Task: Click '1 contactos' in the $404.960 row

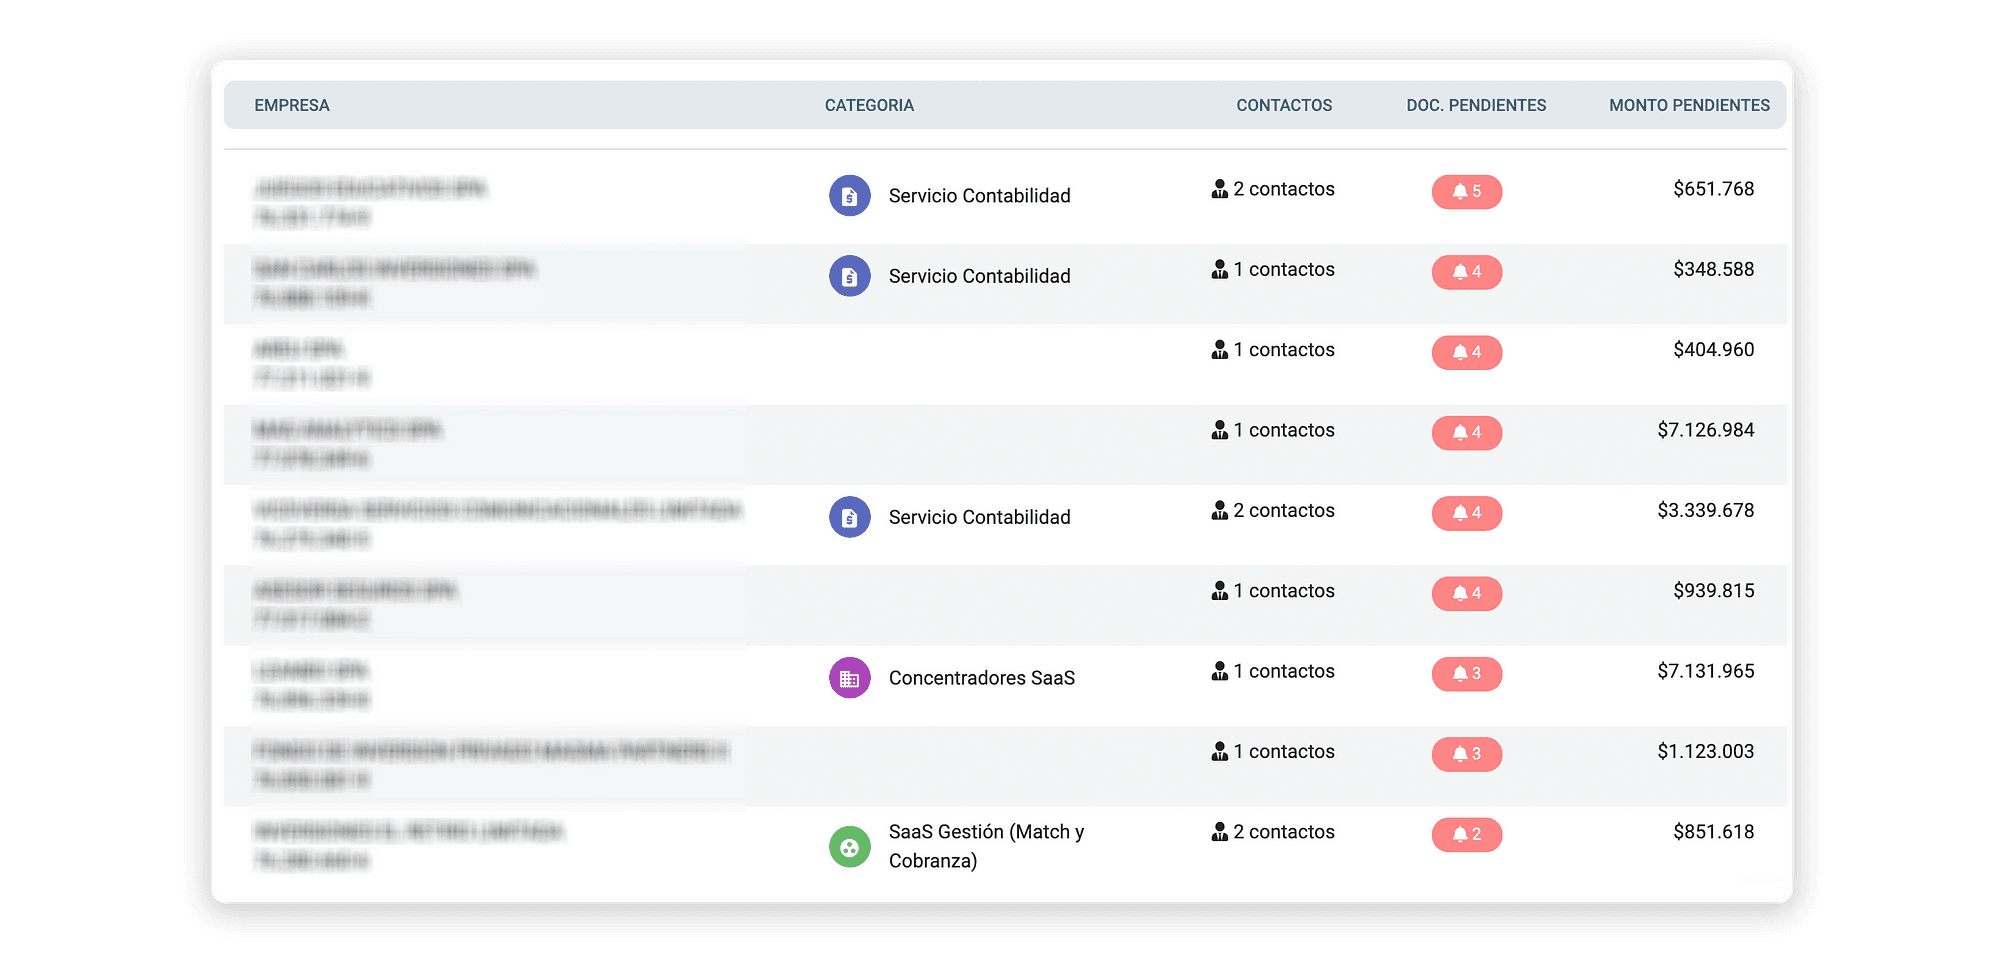Action: coord(1283,350)
